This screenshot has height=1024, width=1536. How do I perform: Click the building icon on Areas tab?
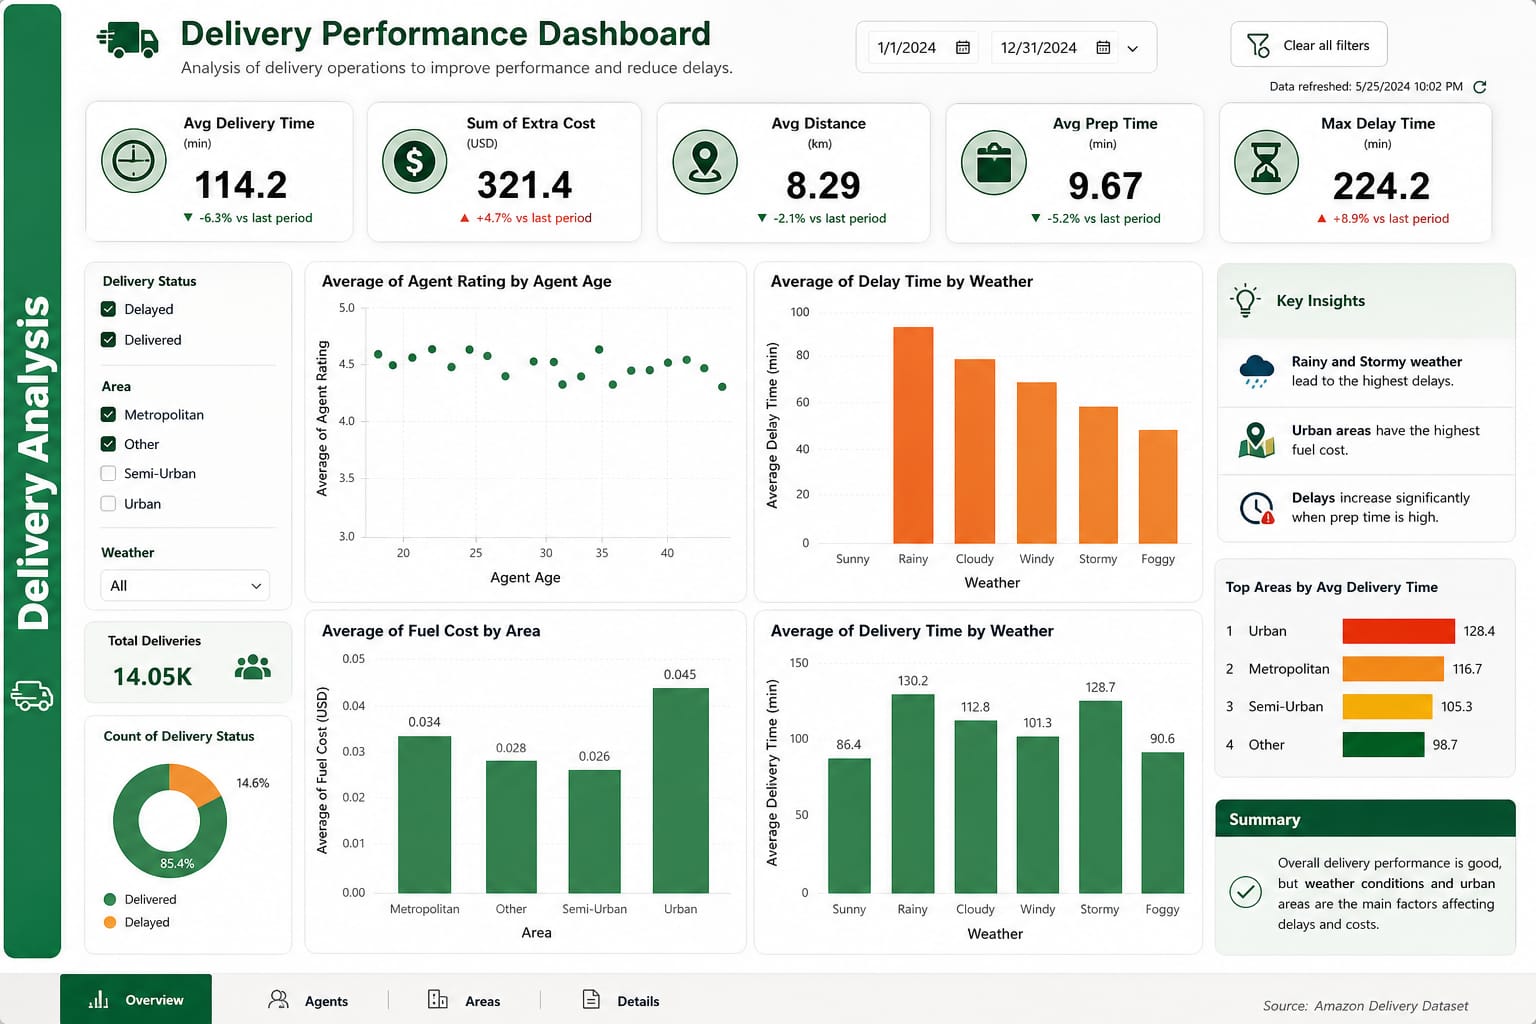438,999
